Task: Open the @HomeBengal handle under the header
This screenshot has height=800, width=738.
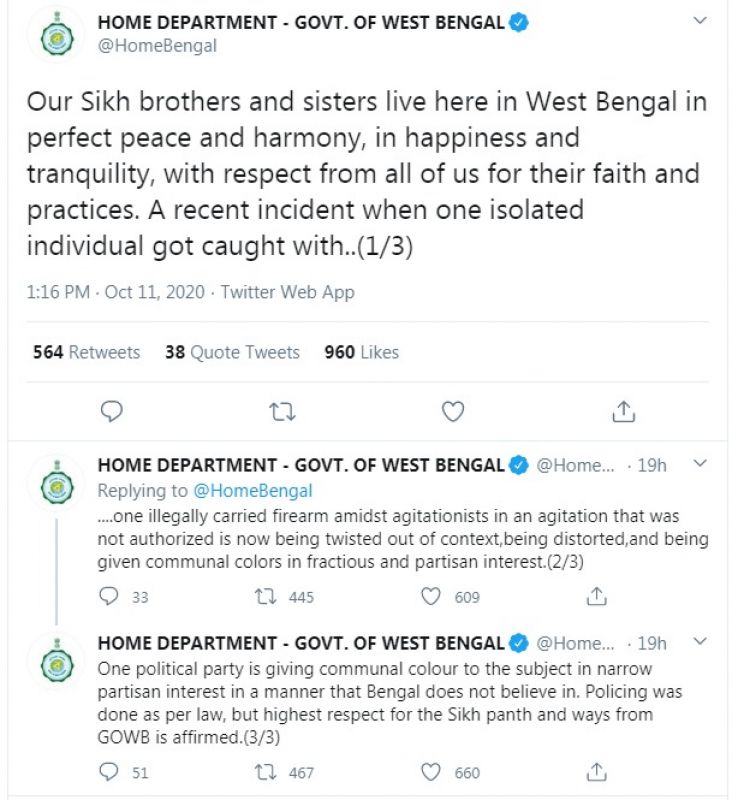Action: pos(157,46)
